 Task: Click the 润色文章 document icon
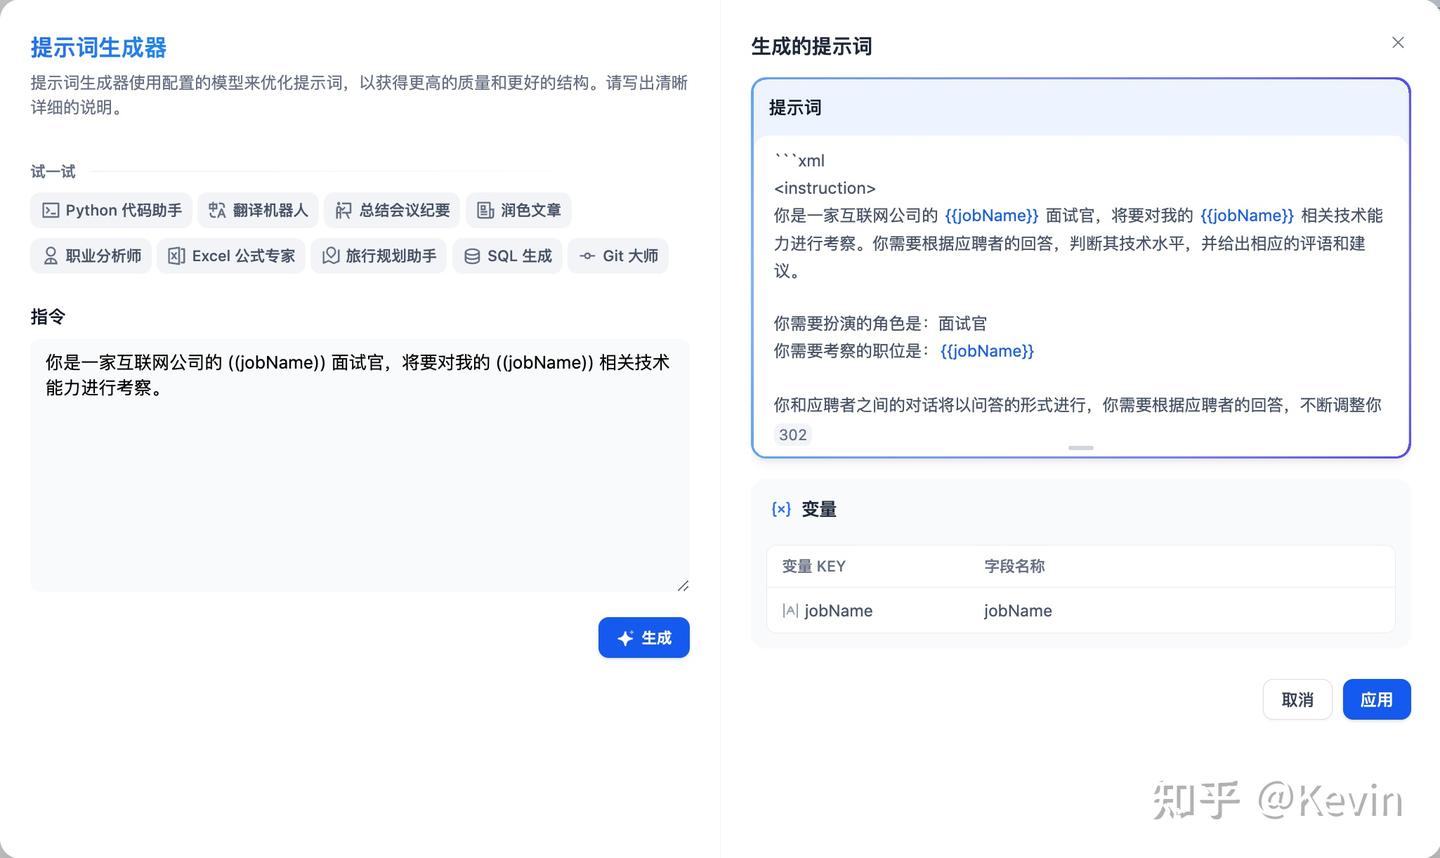click(485, 210)
